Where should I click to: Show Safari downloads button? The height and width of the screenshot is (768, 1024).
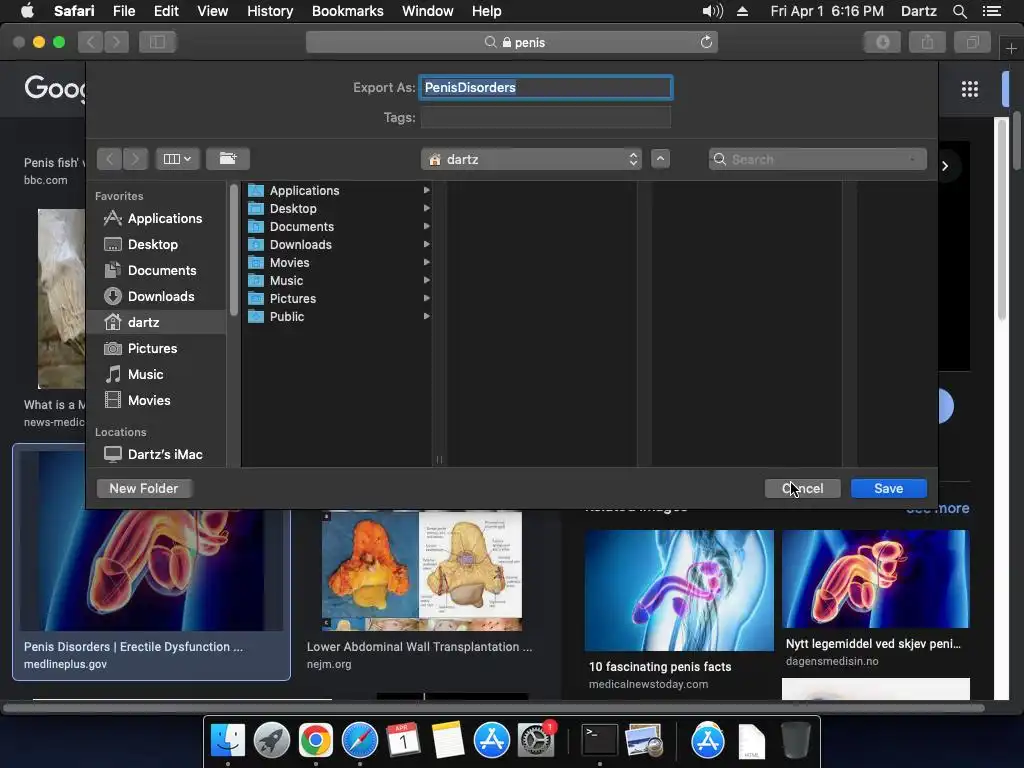coord(882,42)
